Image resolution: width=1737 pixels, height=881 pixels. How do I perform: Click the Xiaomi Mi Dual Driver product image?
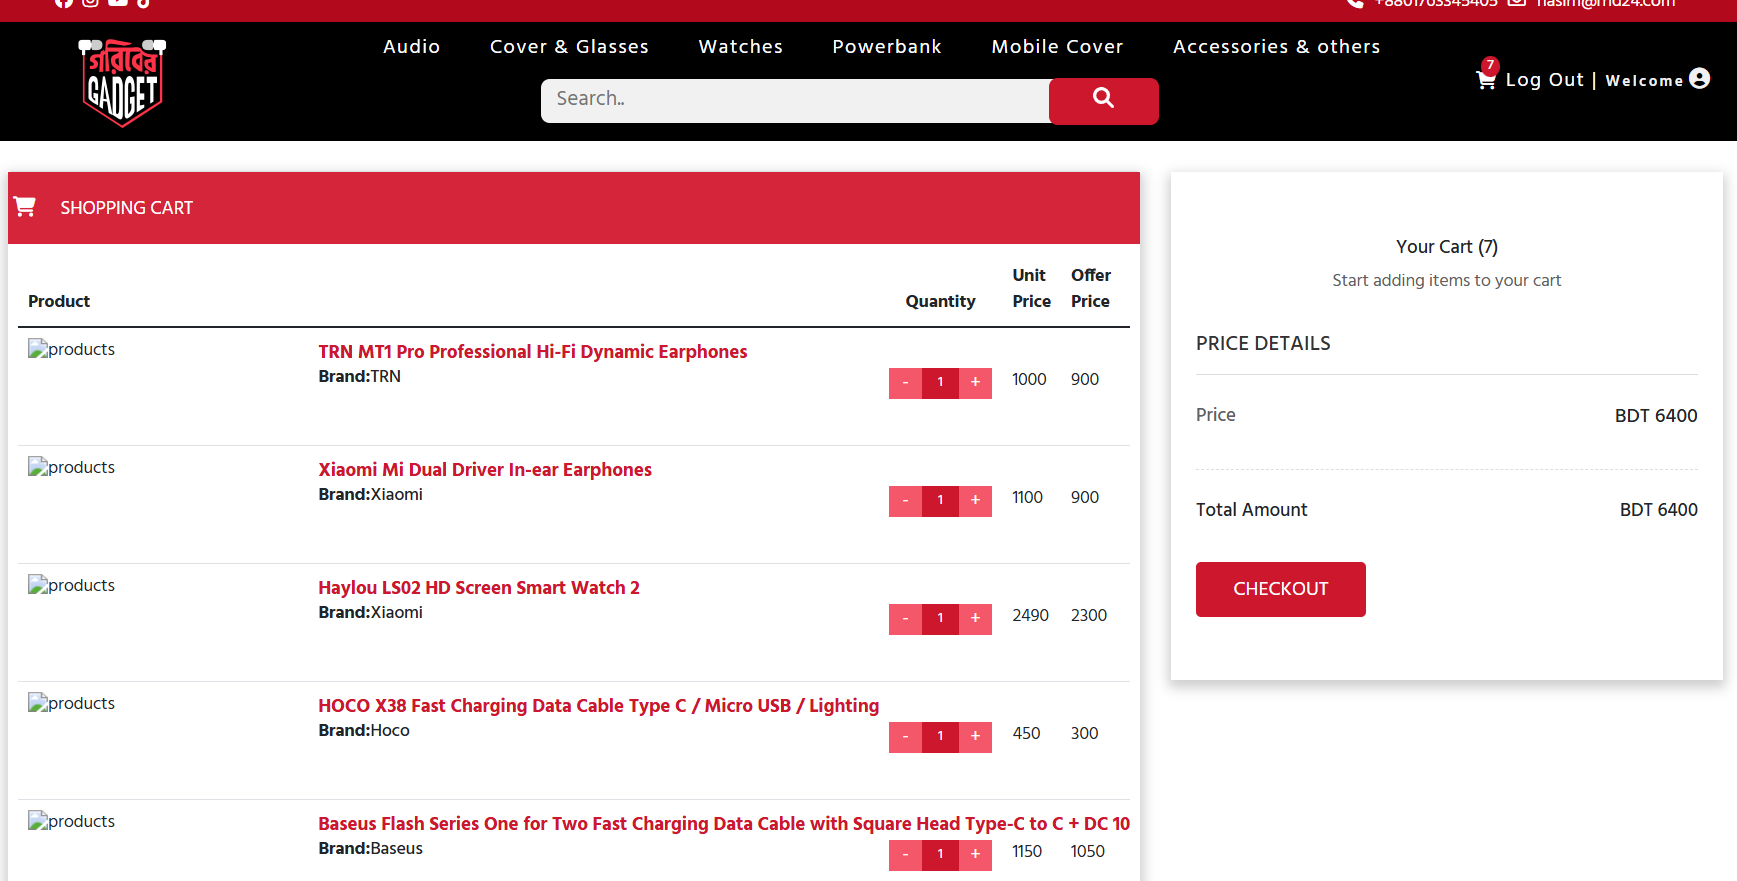pyautogui.click(x=72, y=467)
